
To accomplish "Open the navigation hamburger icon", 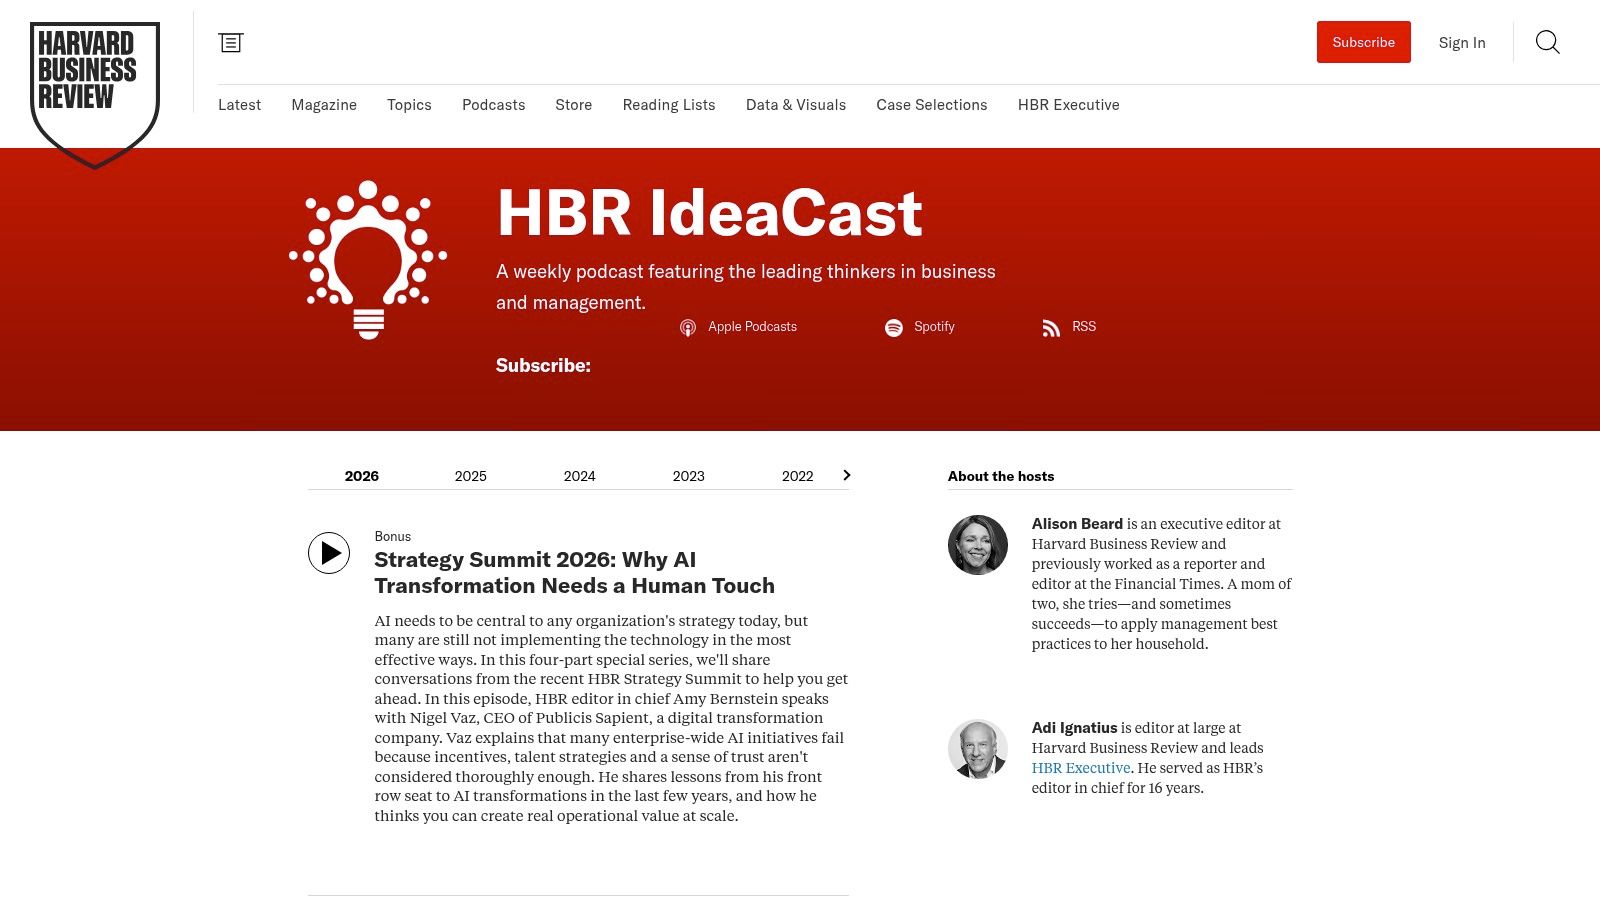I will [x=231, y=42].
